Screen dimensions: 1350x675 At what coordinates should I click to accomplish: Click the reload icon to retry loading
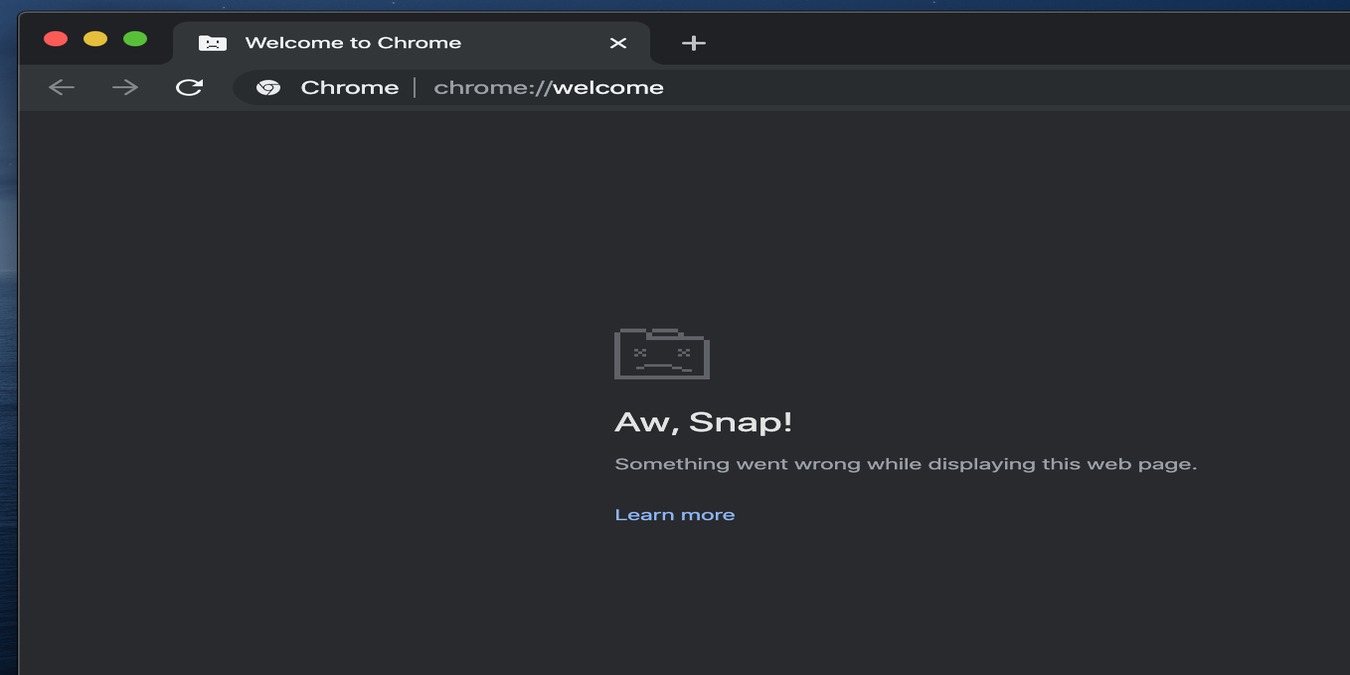coord(190,87)
